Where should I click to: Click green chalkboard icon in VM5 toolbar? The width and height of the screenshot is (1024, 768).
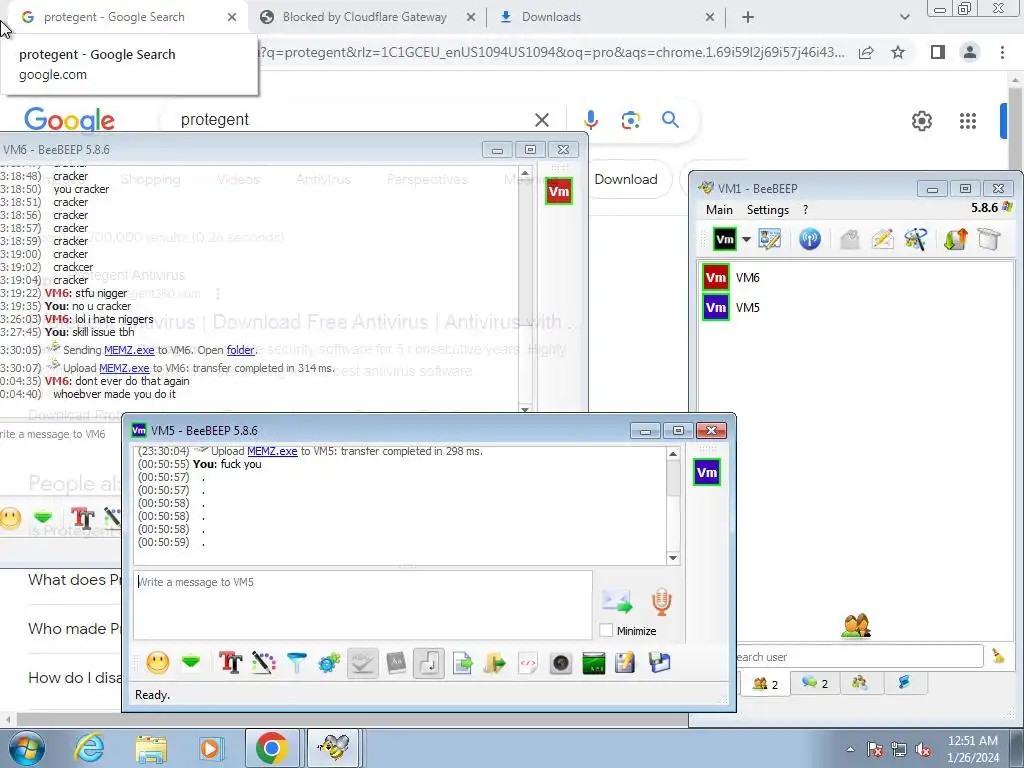click(594, 664)
